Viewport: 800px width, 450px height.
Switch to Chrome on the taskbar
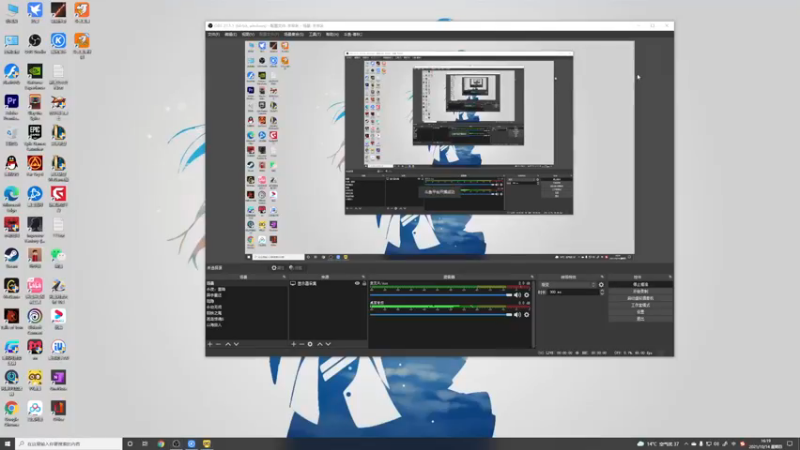coord(161,444)
